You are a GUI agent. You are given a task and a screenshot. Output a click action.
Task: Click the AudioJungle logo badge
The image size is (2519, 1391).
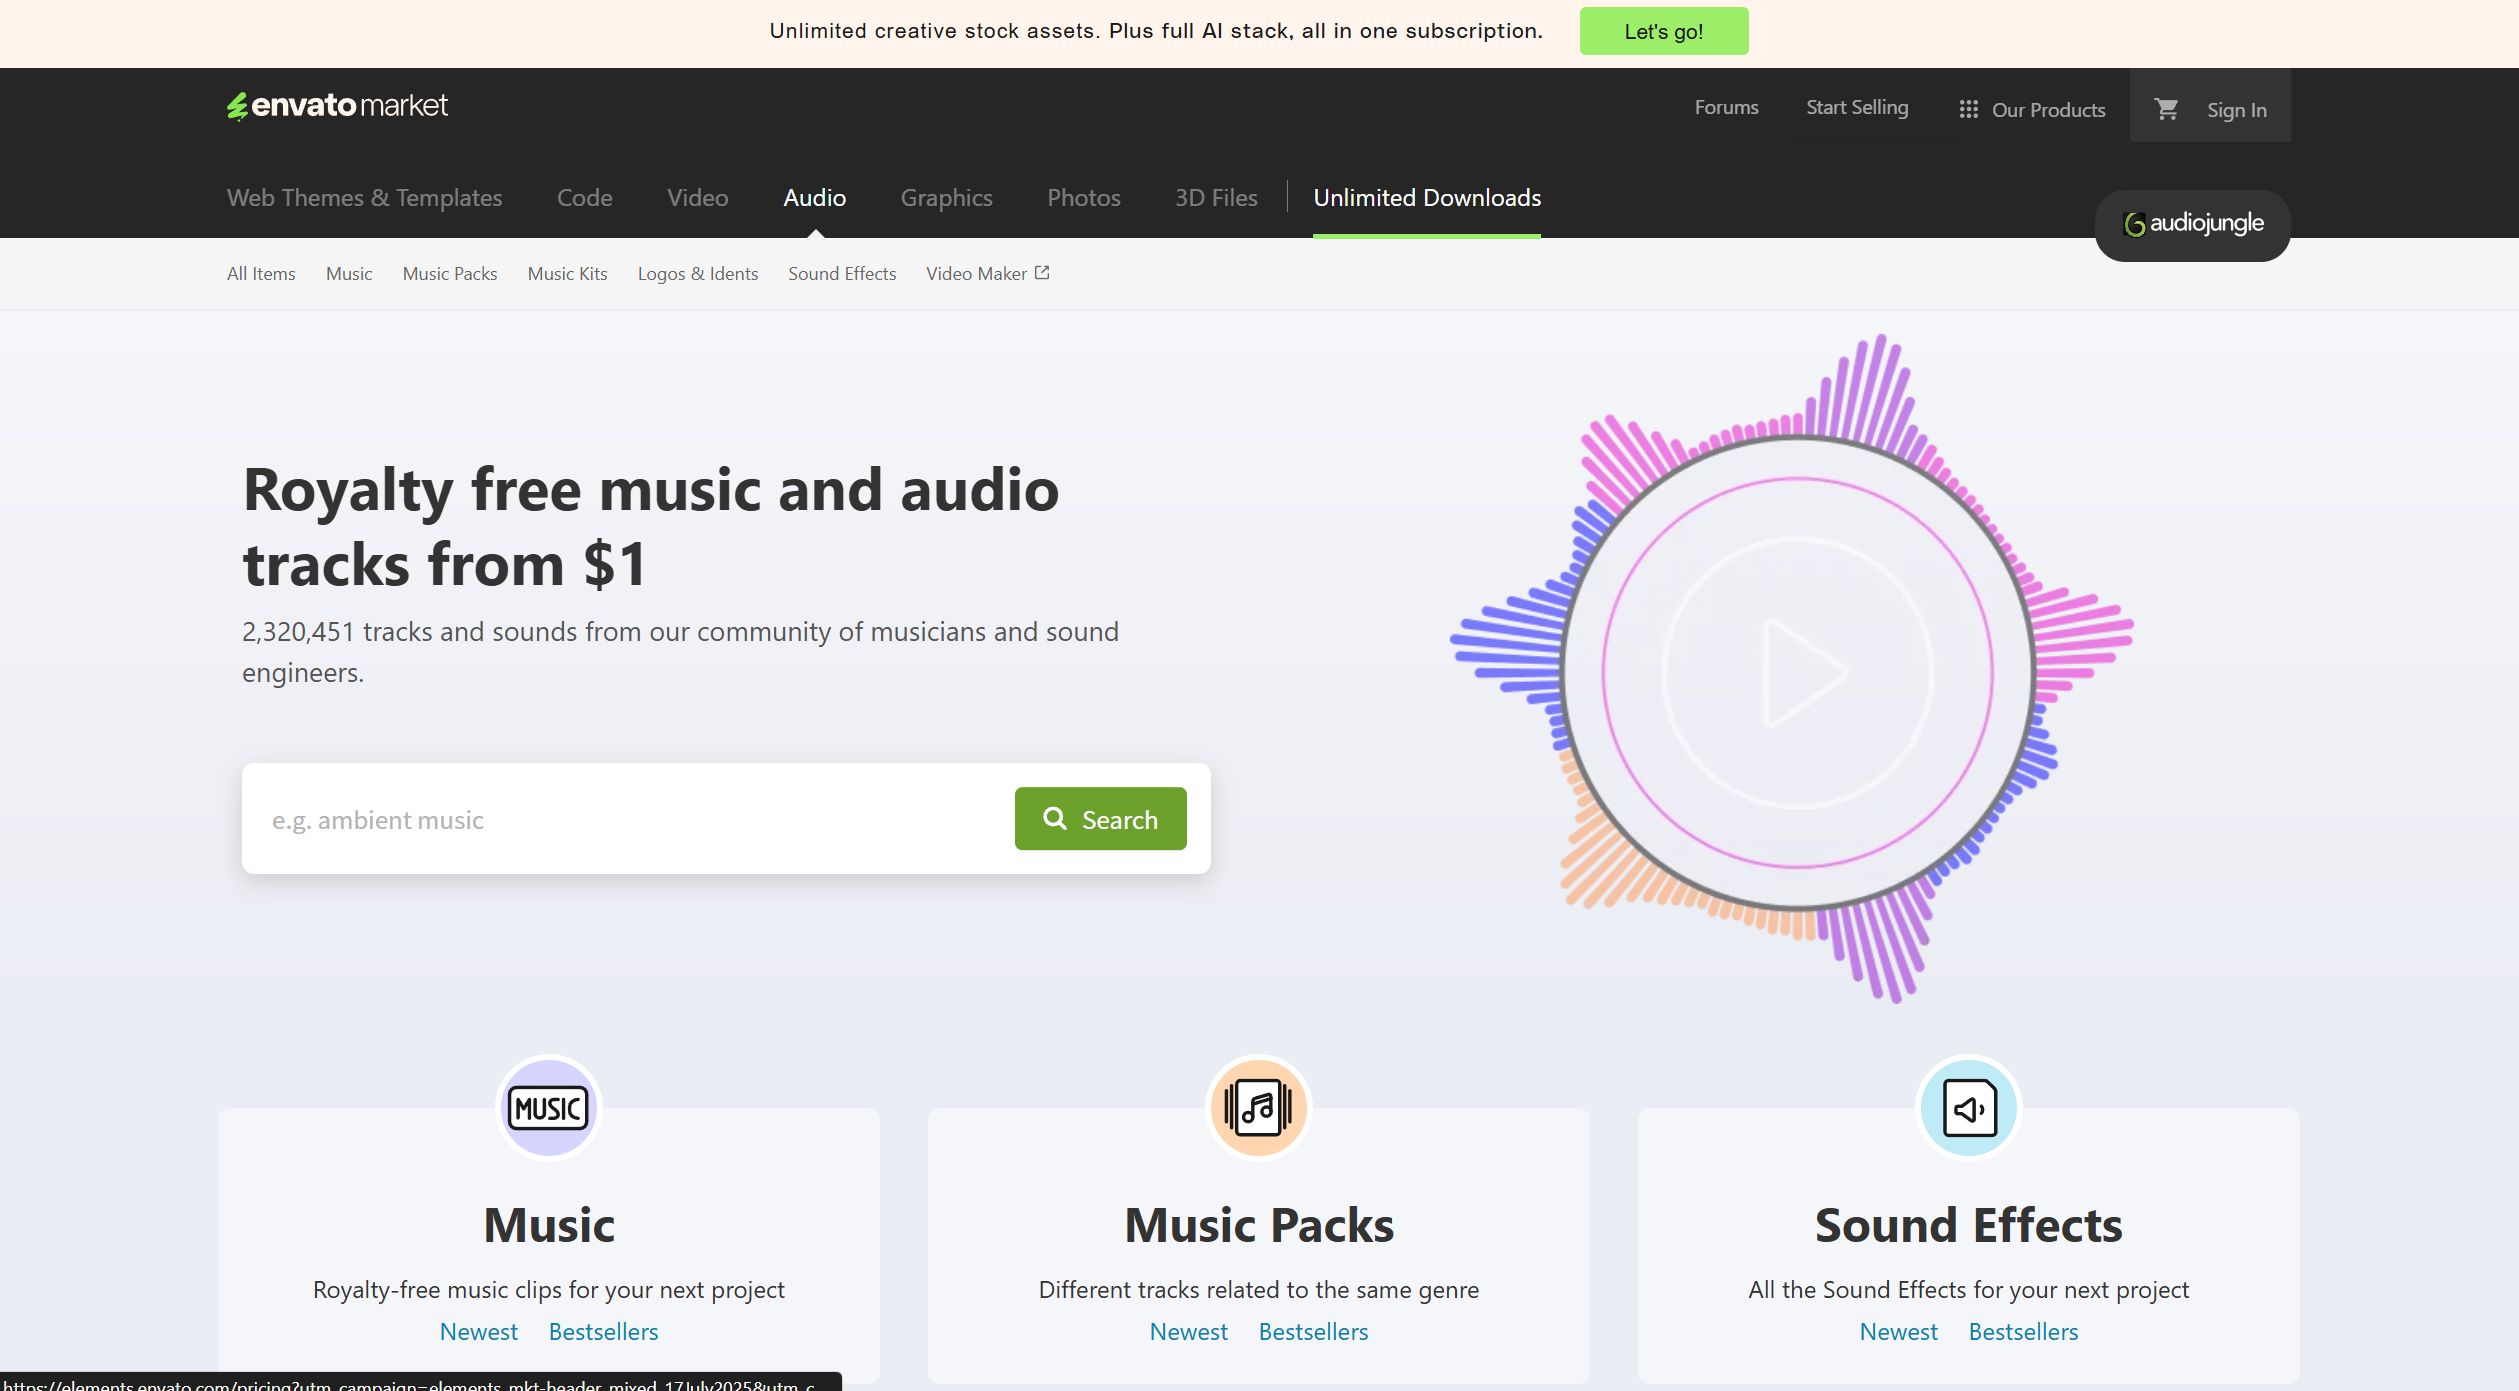point(2192,225)
